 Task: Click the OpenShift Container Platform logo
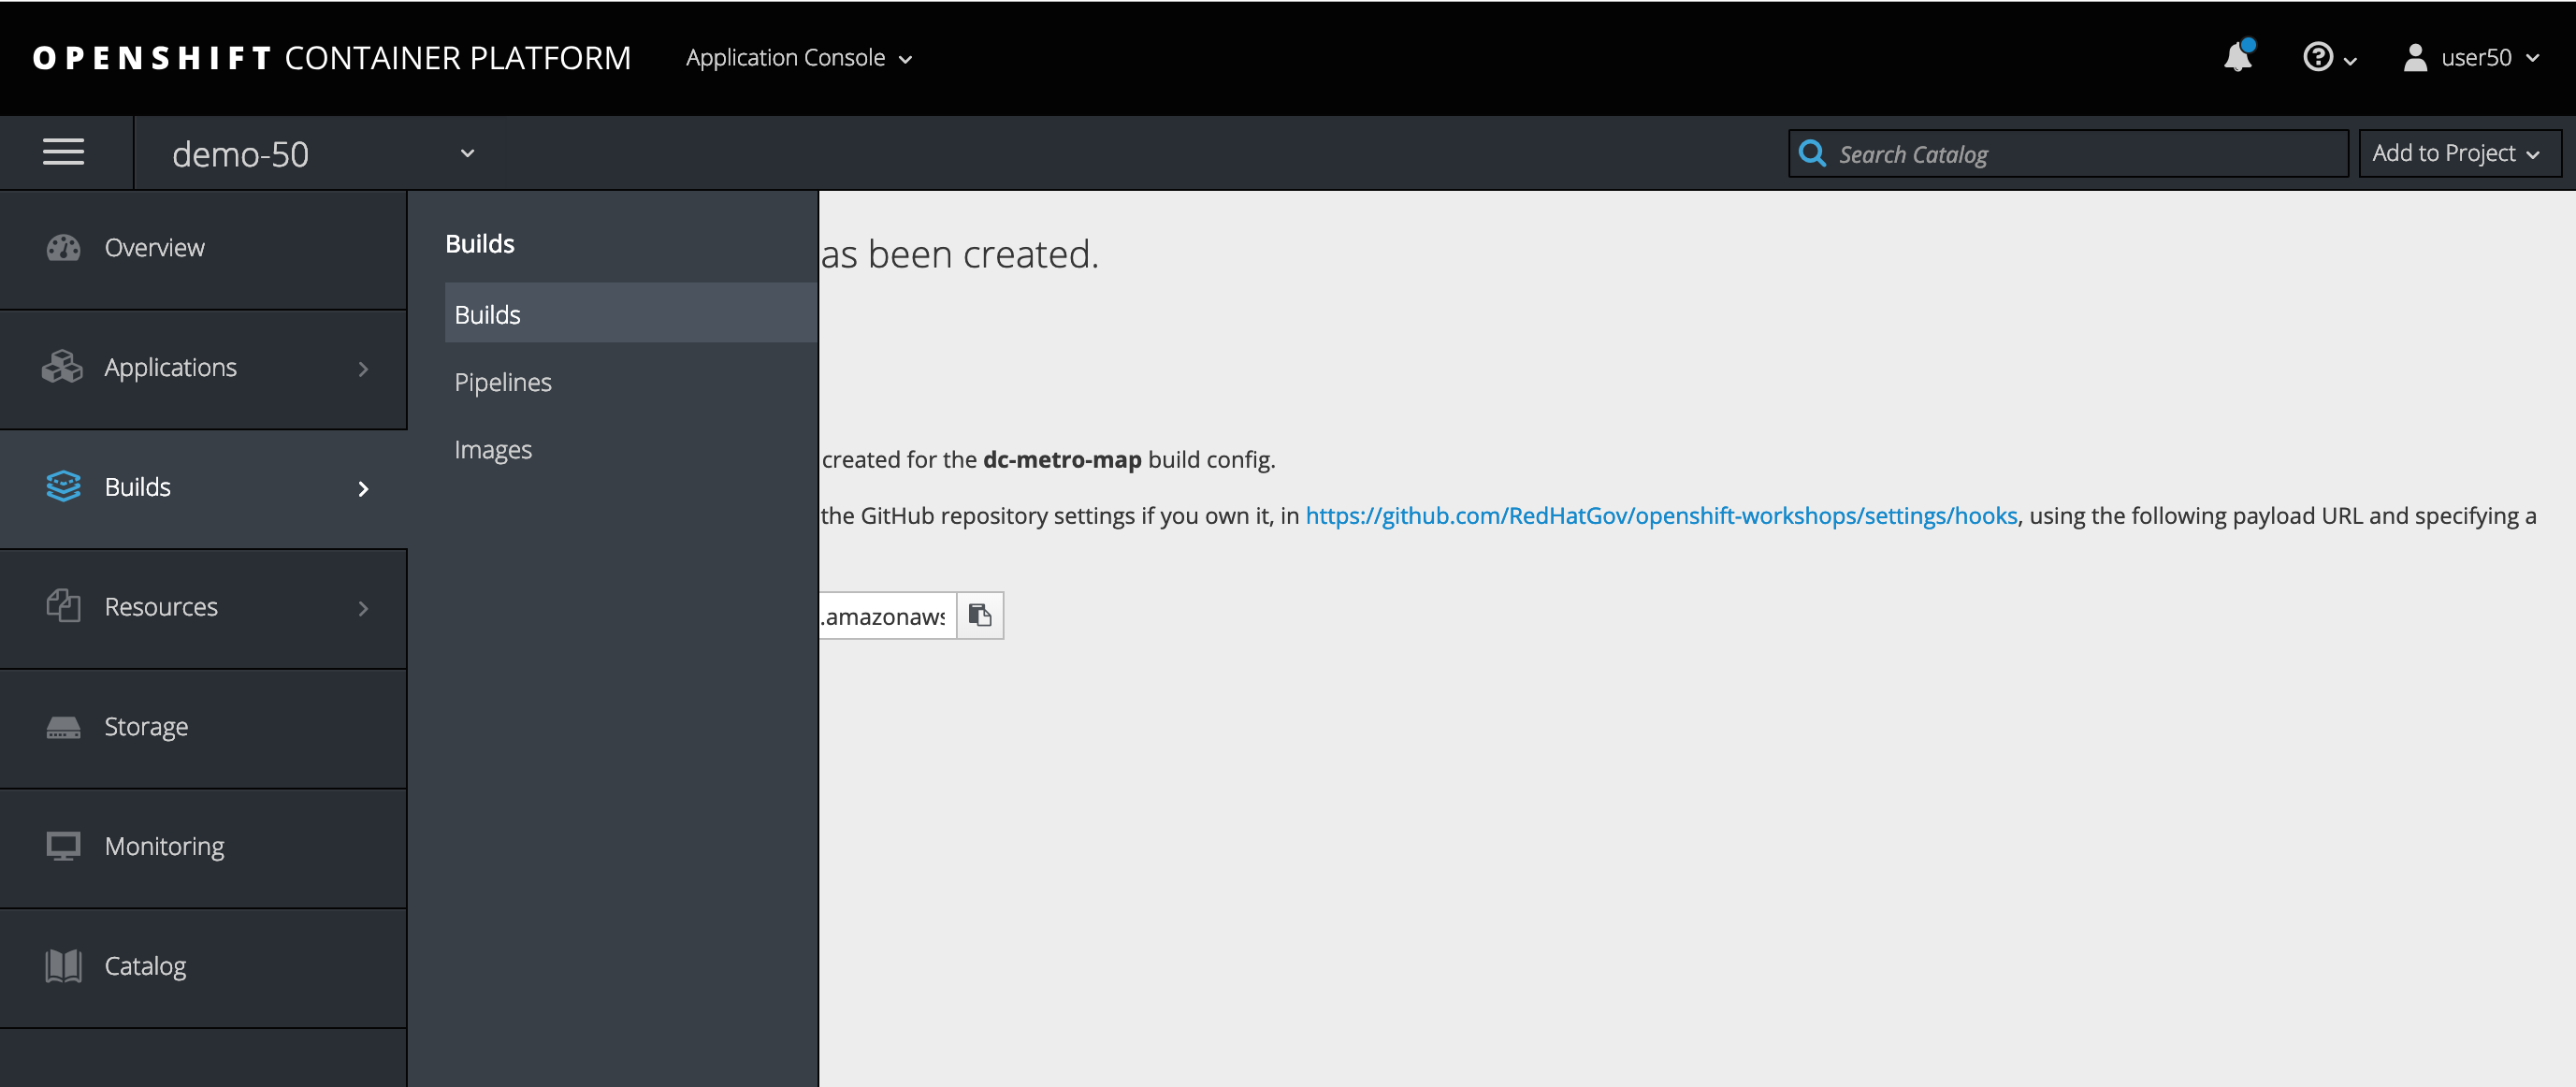click(x=331, y=58)
